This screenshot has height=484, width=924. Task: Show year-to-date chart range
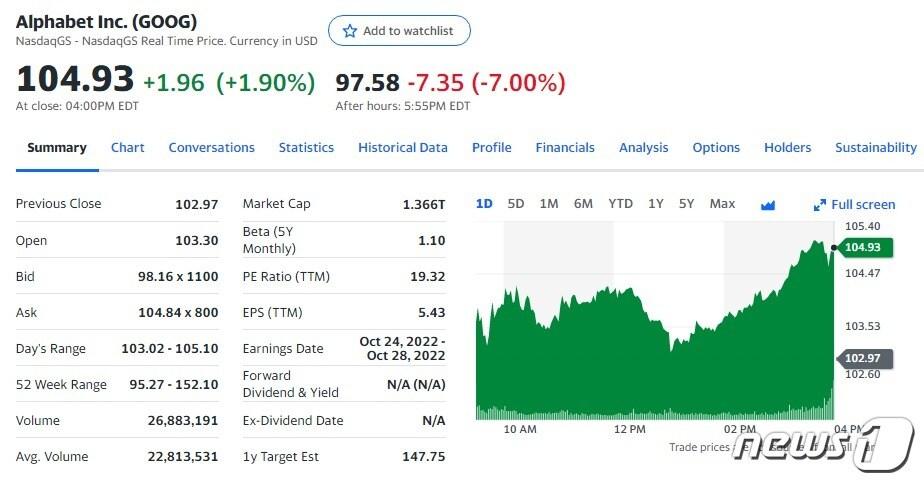(620, 204)
